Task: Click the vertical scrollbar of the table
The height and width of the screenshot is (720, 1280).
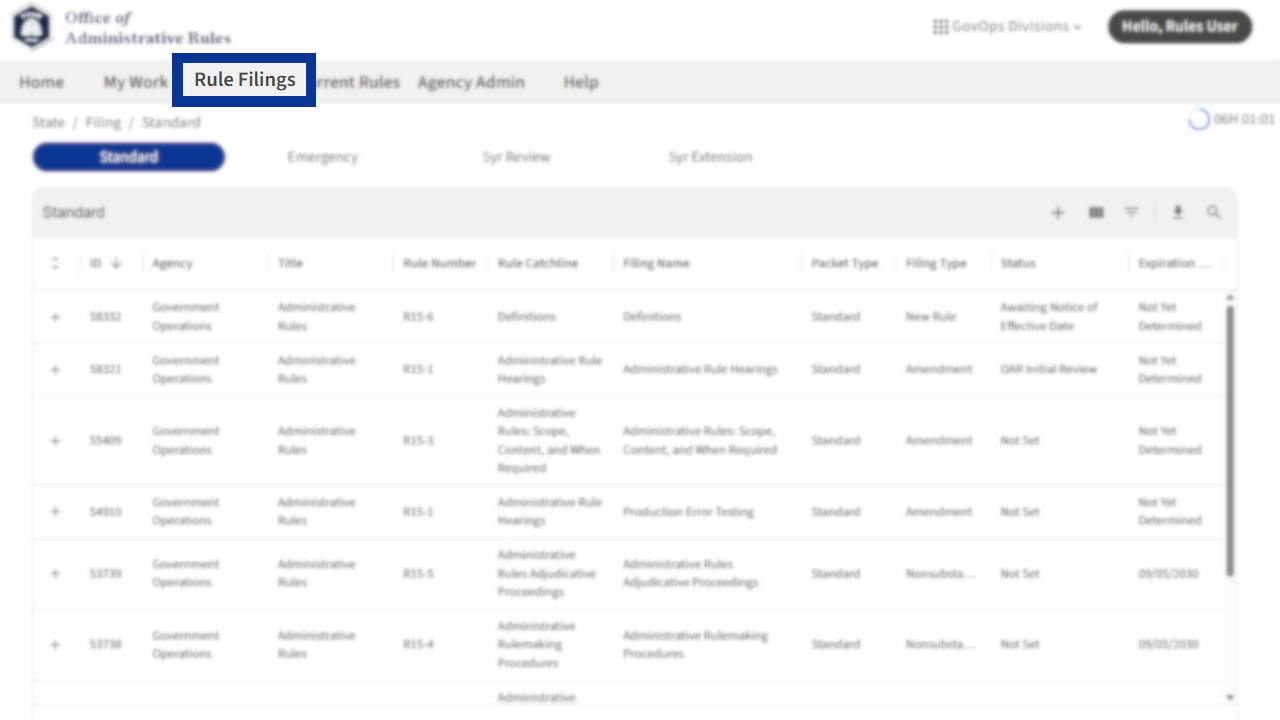Action: click(x=1230, y=440)
